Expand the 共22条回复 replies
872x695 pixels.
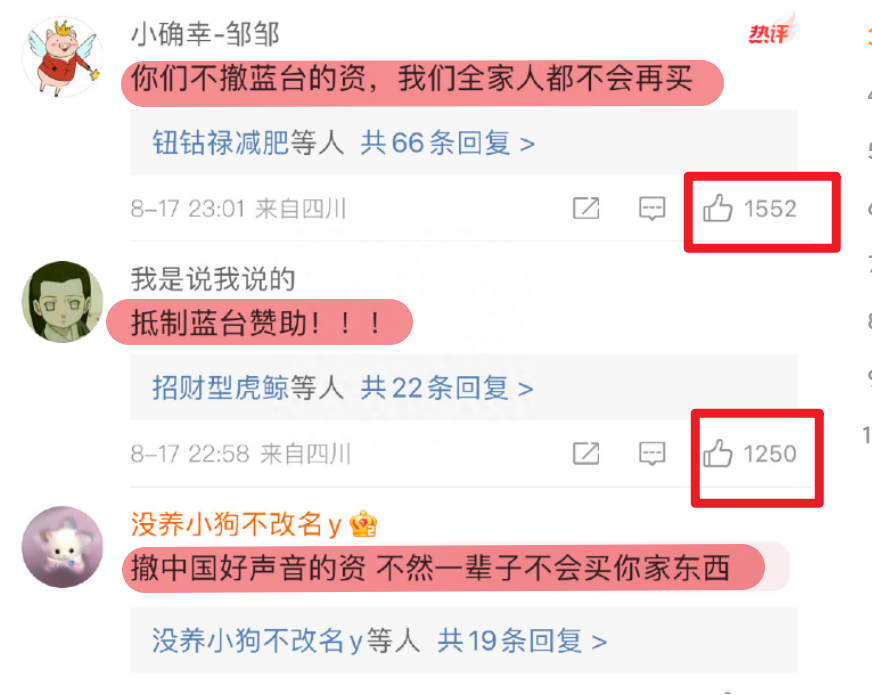pos(447,388)
